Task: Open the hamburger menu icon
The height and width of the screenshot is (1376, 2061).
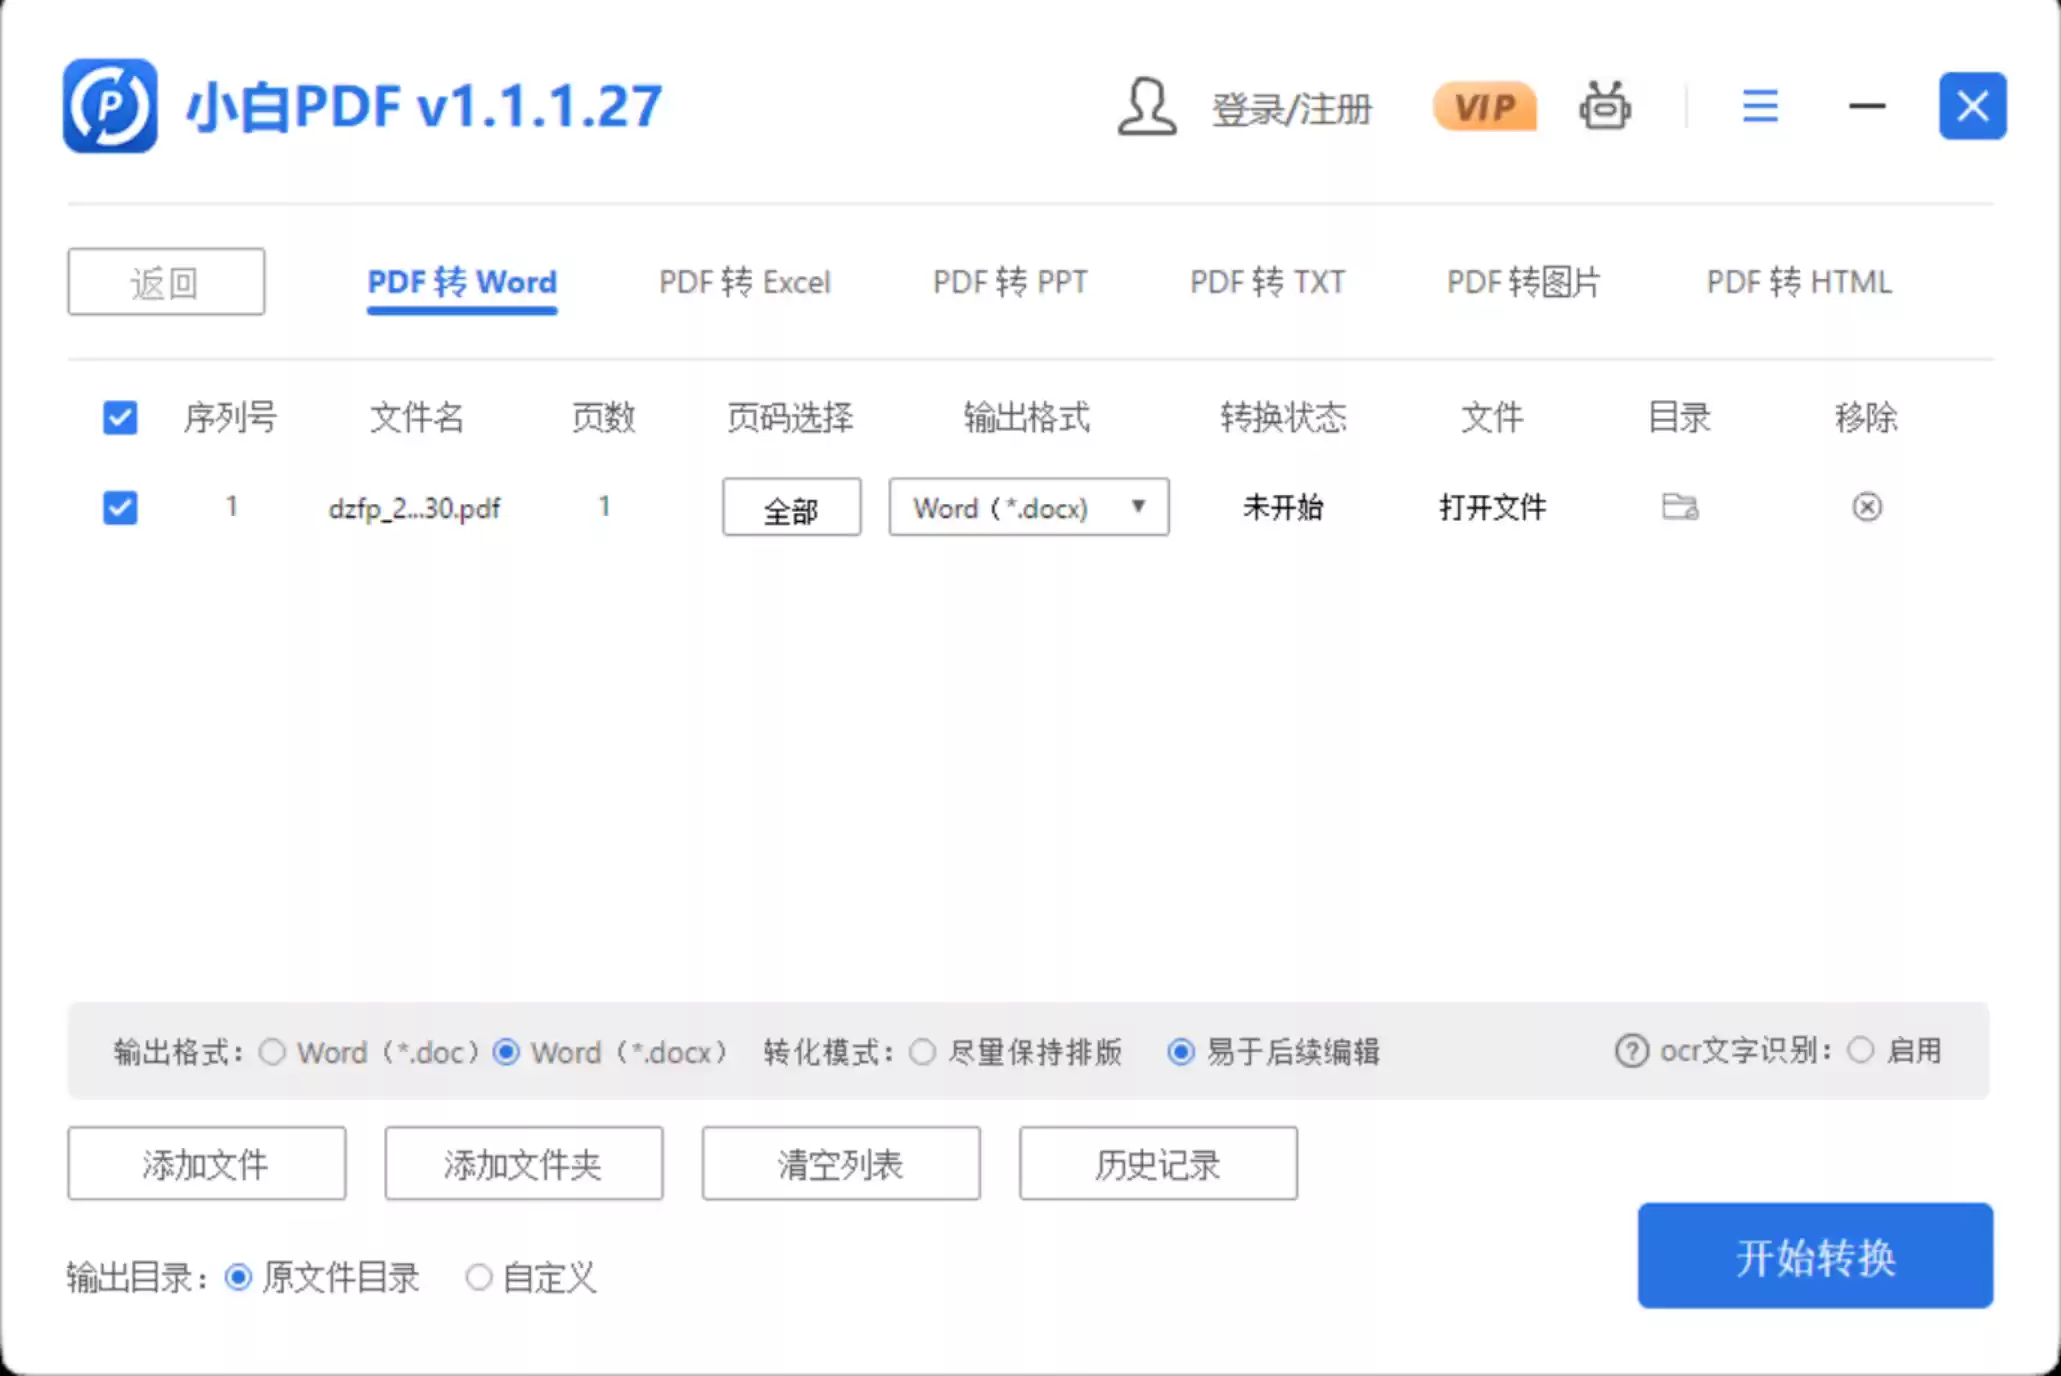Action: [x=1760, y=107]
